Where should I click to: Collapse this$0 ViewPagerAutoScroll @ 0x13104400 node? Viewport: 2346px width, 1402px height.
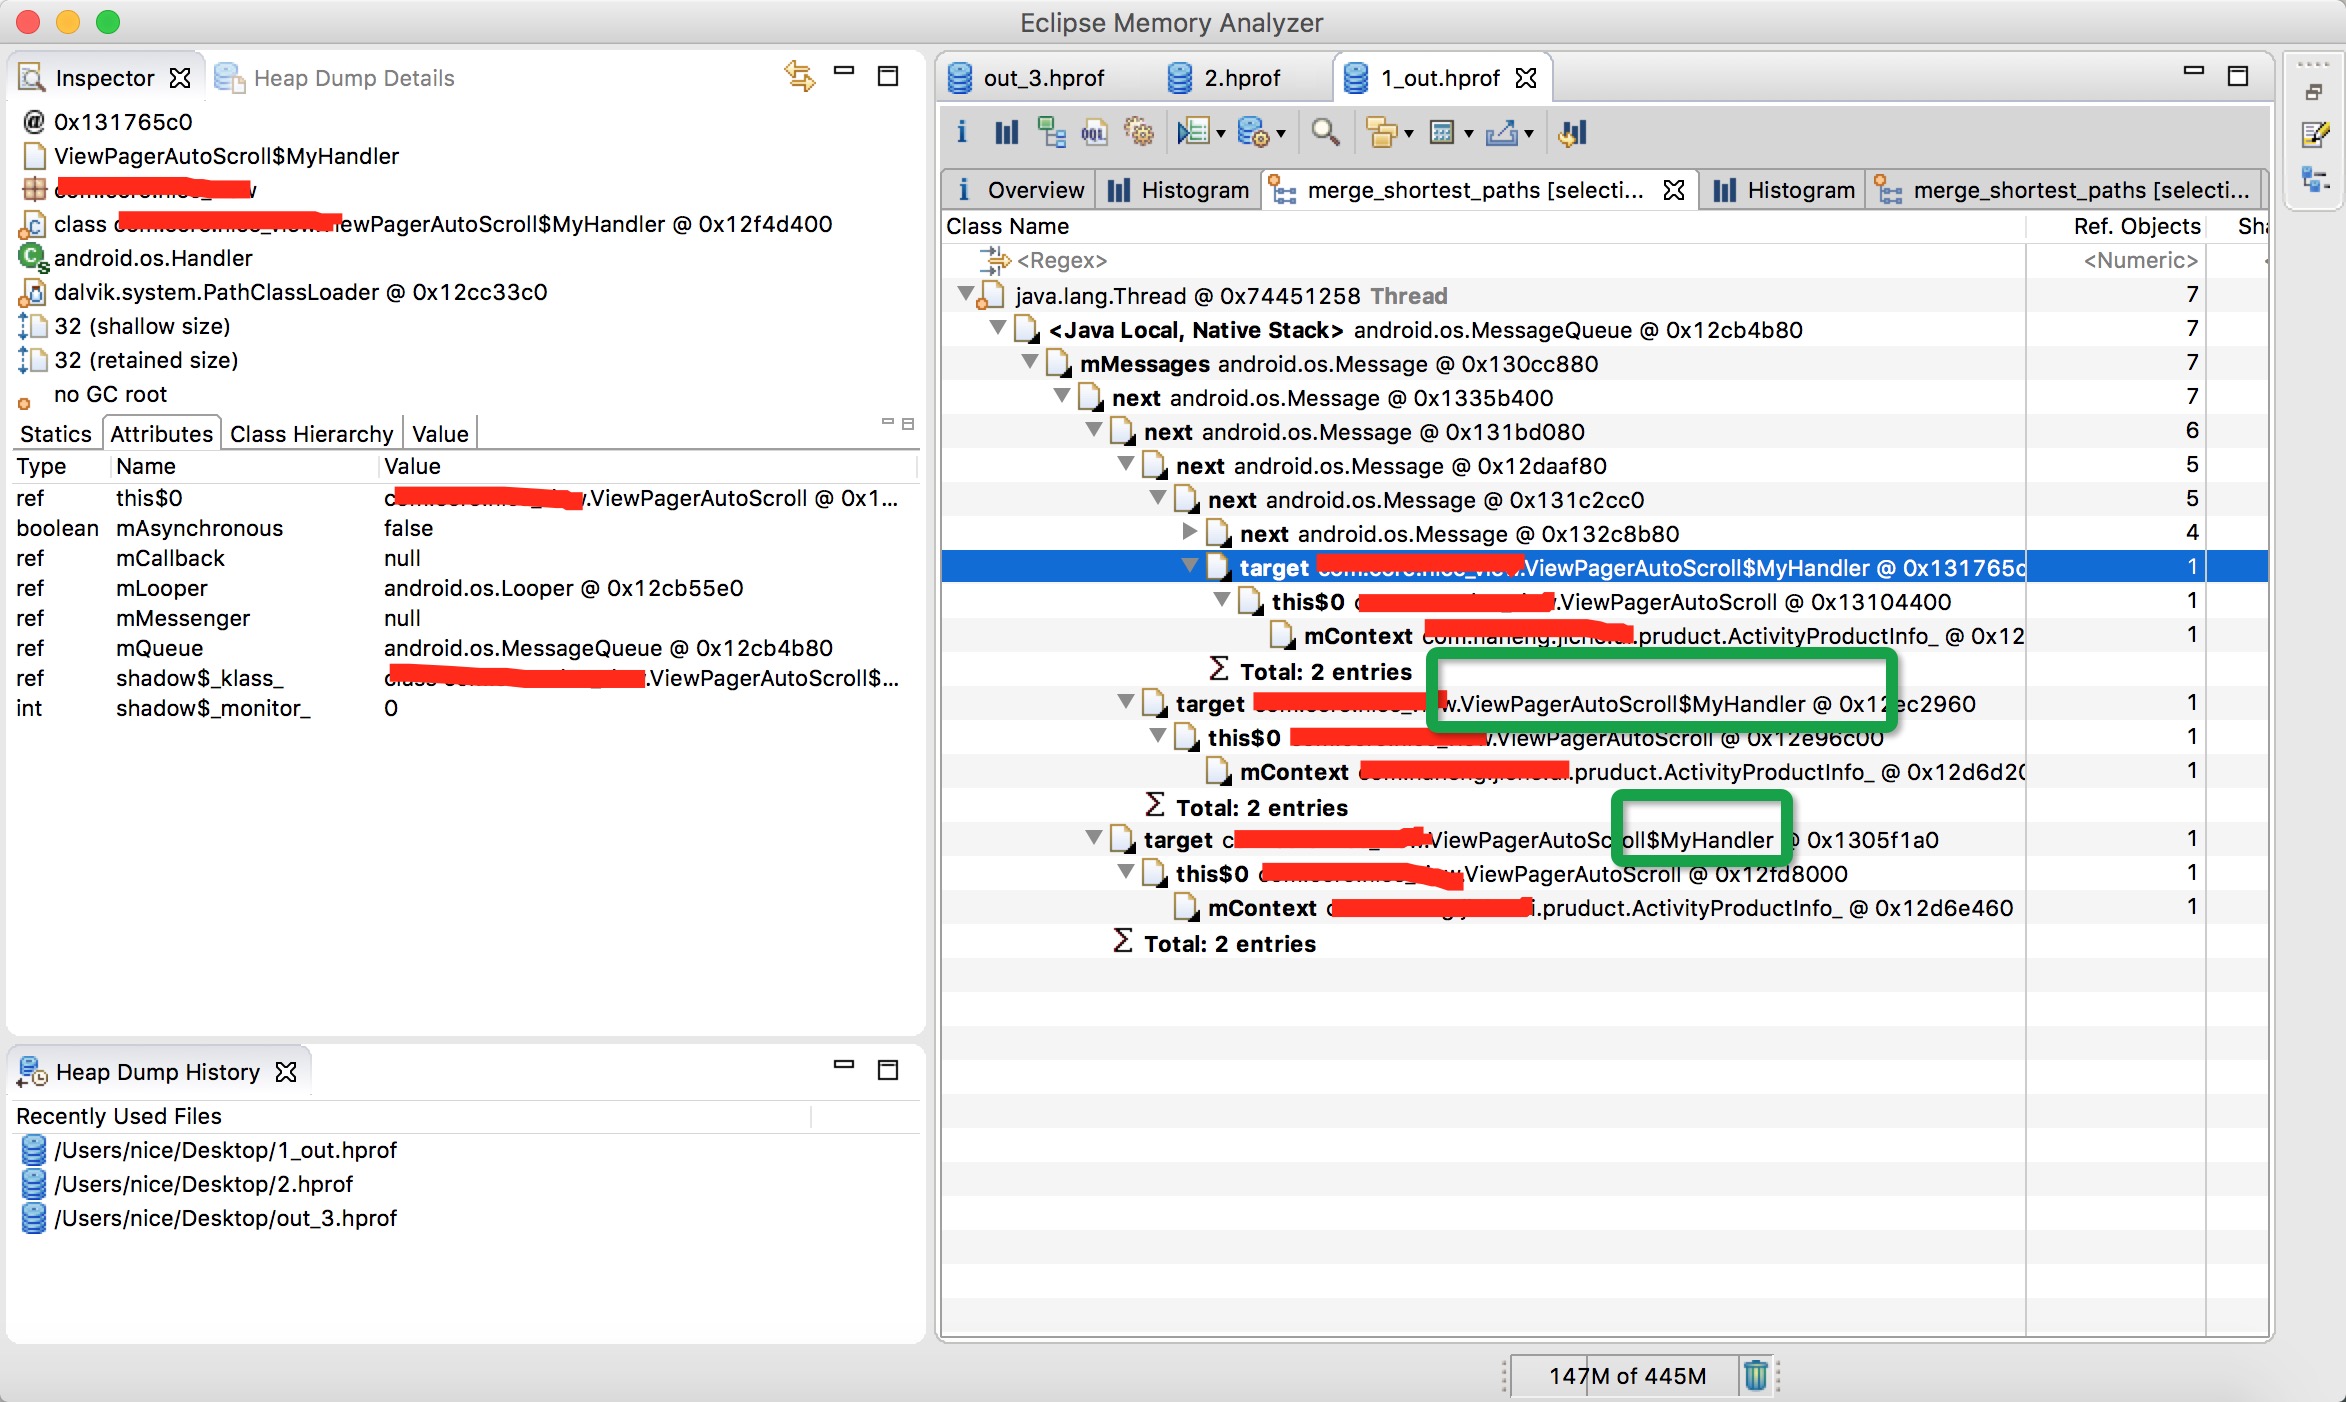pyautogui.click(x=1221, y=600)
